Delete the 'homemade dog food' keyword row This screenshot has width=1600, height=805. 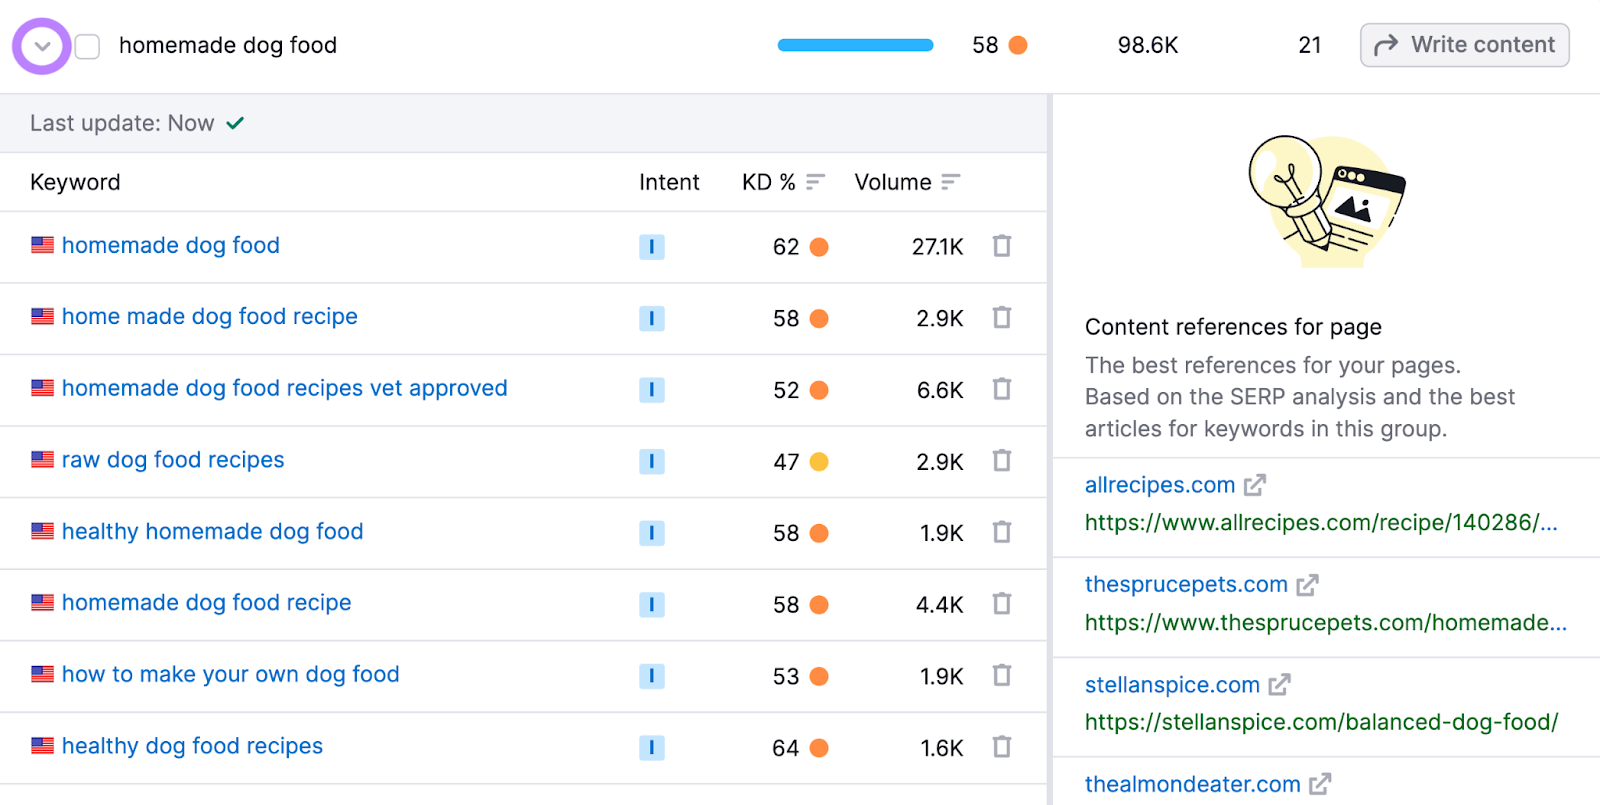pos(1001,246)
